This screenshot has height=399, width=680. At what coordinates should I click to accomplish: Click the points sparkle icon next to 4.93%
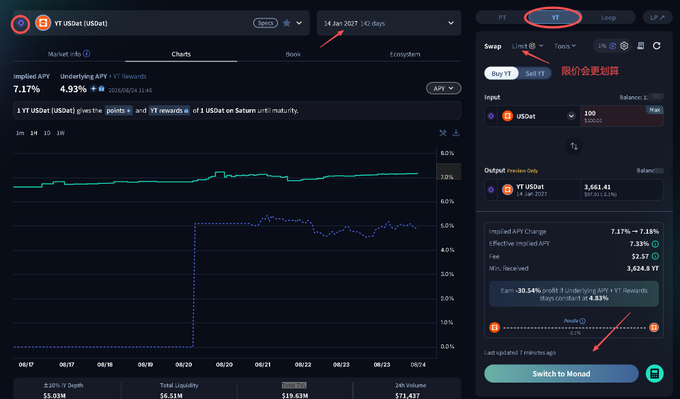(93, 88)
